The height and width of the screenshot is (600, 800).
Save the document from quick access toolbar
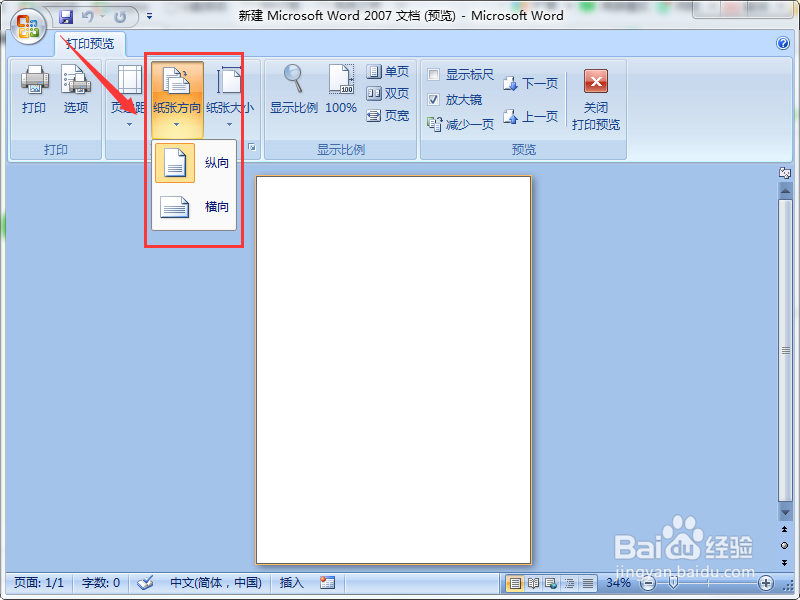click(66, 17)
